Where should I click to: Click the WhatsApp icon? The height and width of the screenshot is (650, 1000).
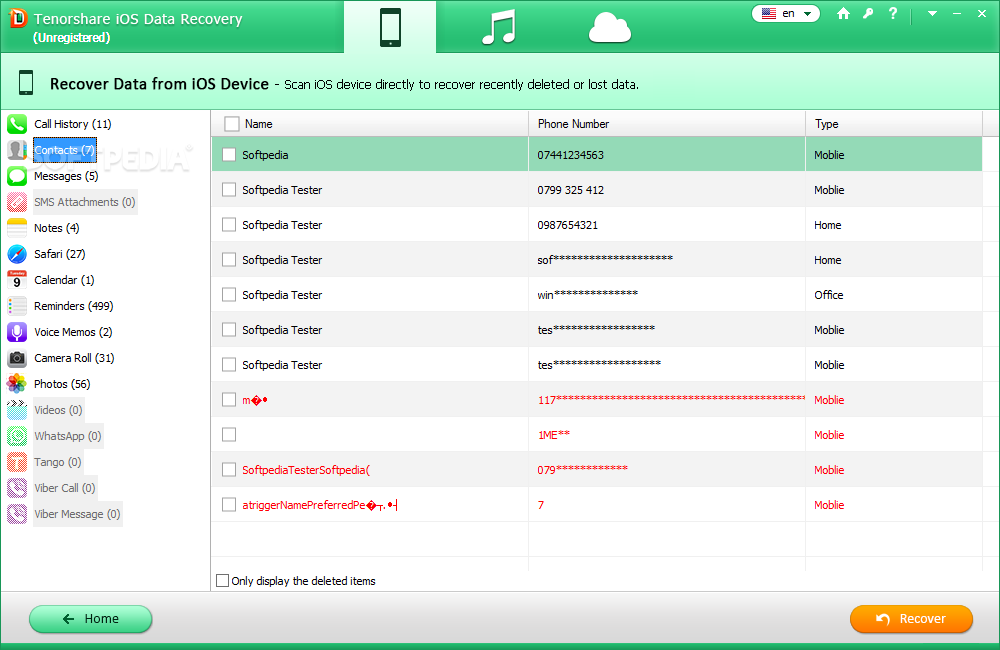[x=17, y=436]
